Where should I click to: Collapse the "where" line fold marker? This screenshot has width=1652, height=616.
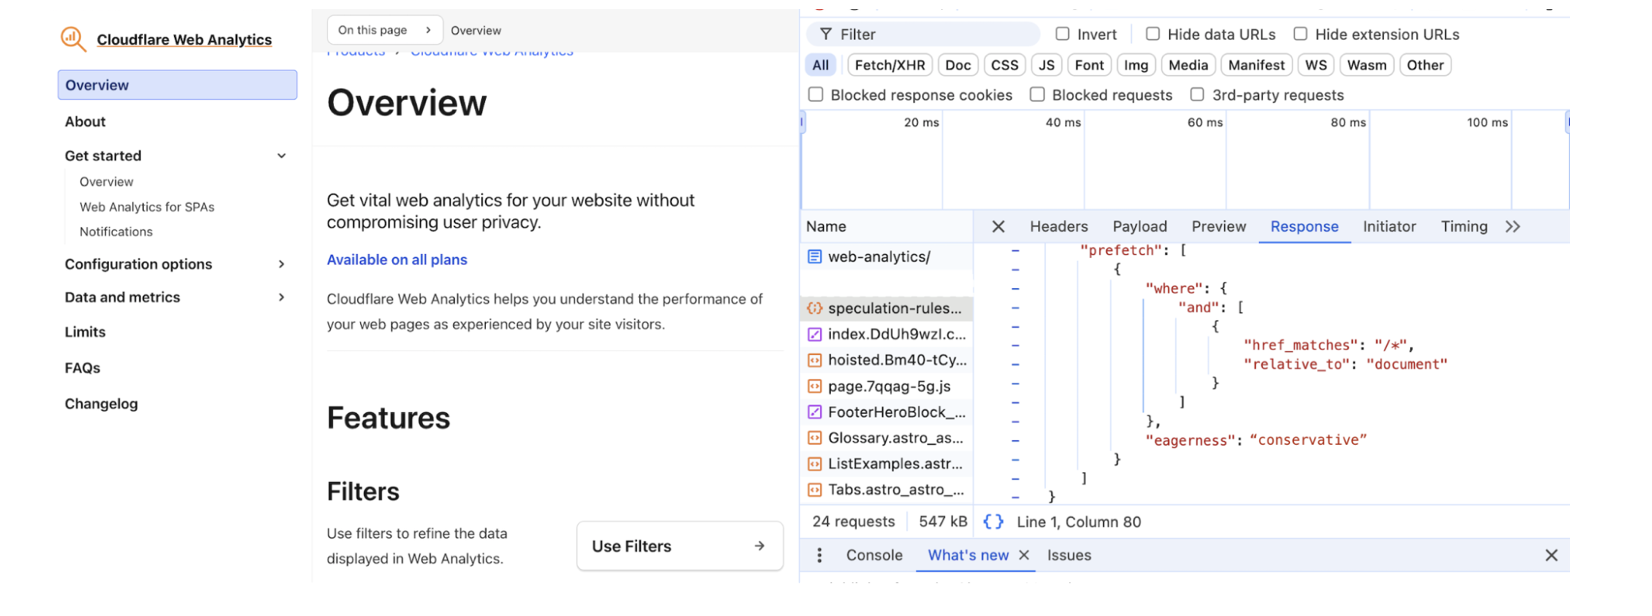point(1015,289)
